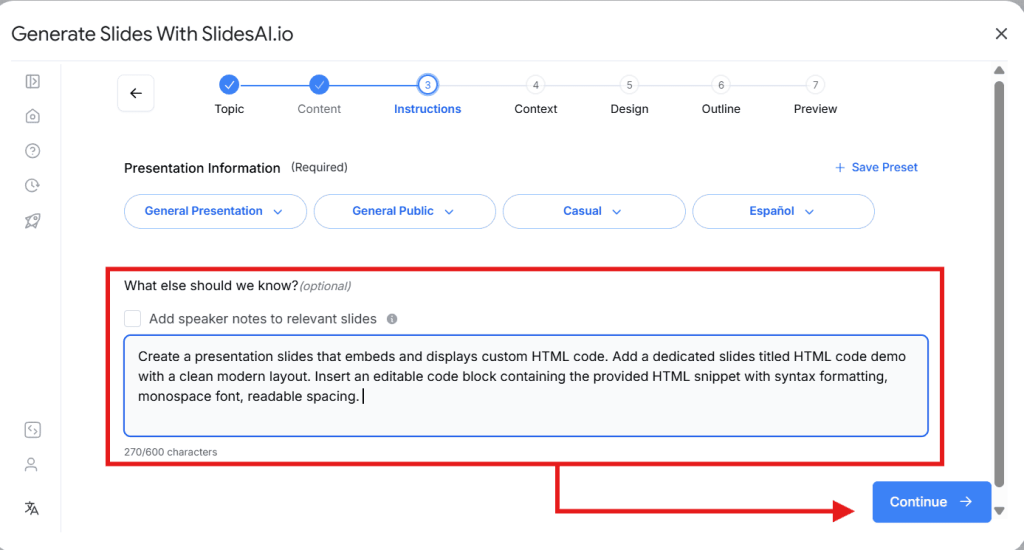Expand the General Presentation dropdown
The width and height of the screenshot is (1024, 550).
(x=214, y=211)
